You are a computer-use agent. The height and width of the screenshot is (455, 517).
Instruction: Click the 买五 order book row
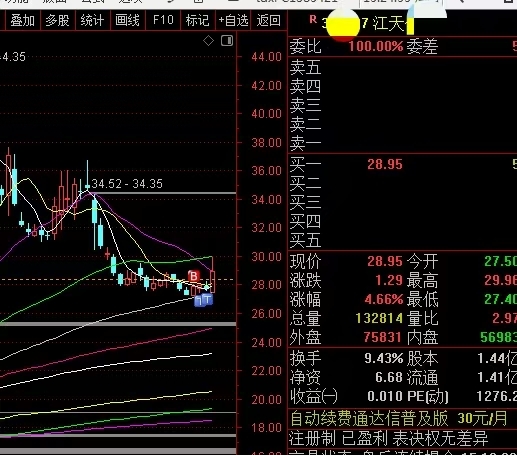[x=403, y=240]
